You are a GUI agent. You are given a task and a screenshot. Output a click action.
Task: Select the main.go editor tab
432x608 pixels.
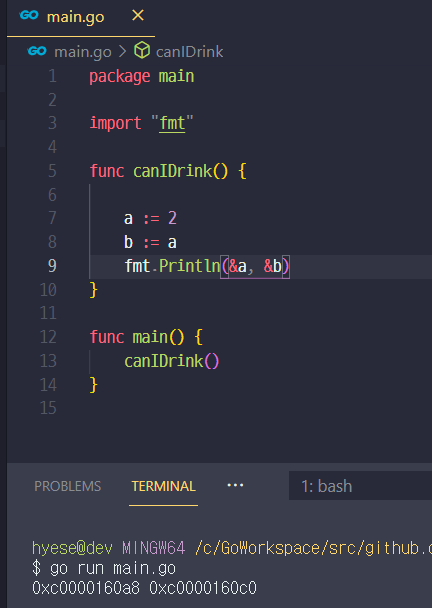tap(81, 18)
